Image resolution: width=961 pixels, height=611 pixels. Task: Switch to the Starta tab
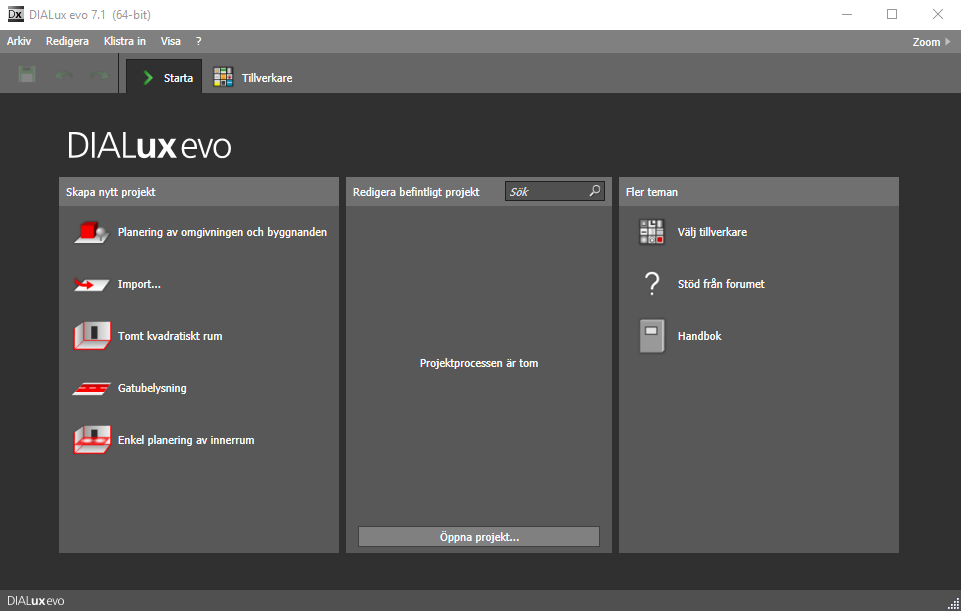pyautogui.click(x=164, y=77)
